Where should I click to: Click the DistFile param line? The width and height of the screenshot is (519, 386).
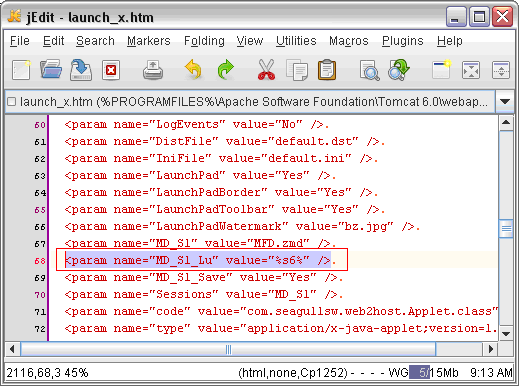tap(225, 141)
